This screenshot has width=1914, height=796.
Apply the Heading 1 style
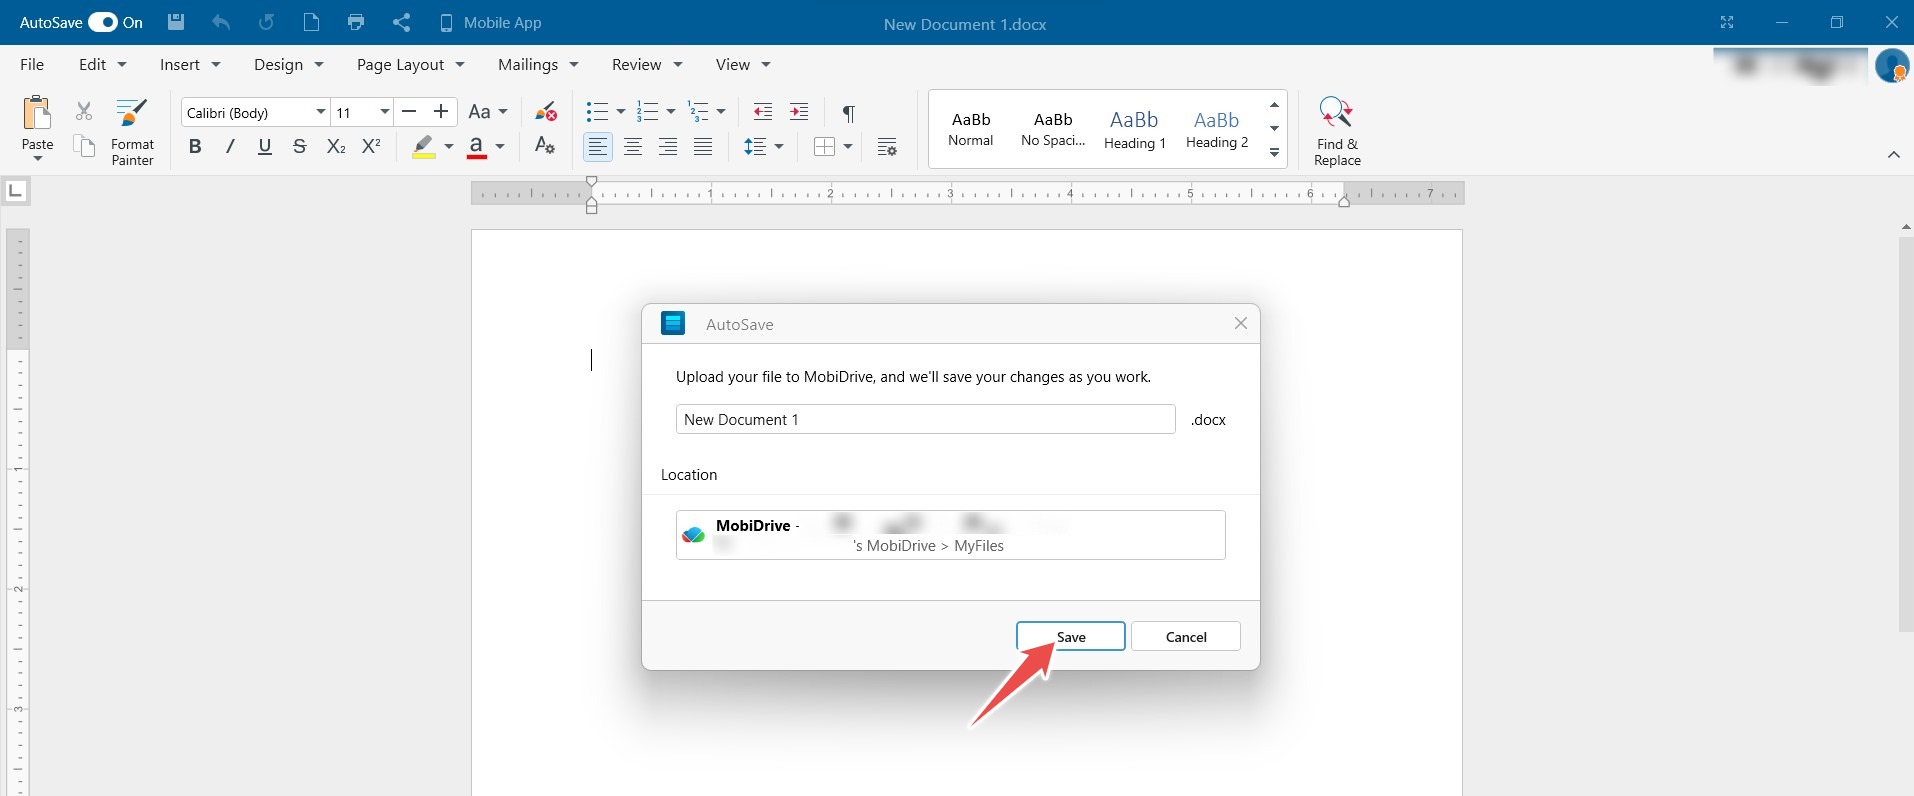(1135, 129)
